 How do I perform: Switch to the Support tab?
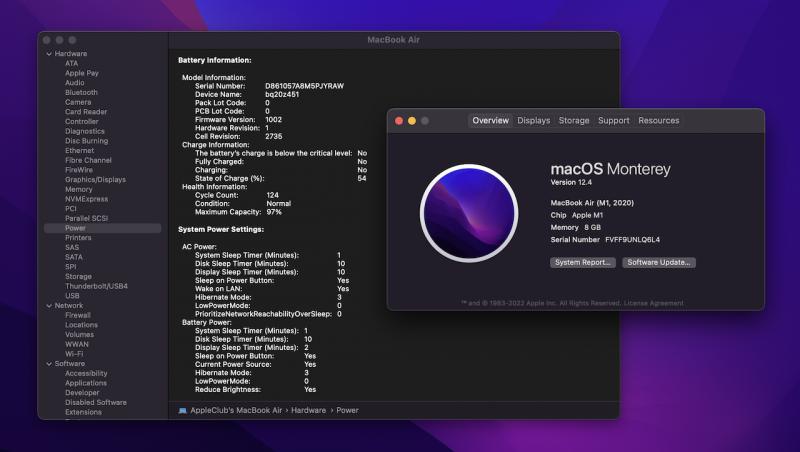coord(614,120)
